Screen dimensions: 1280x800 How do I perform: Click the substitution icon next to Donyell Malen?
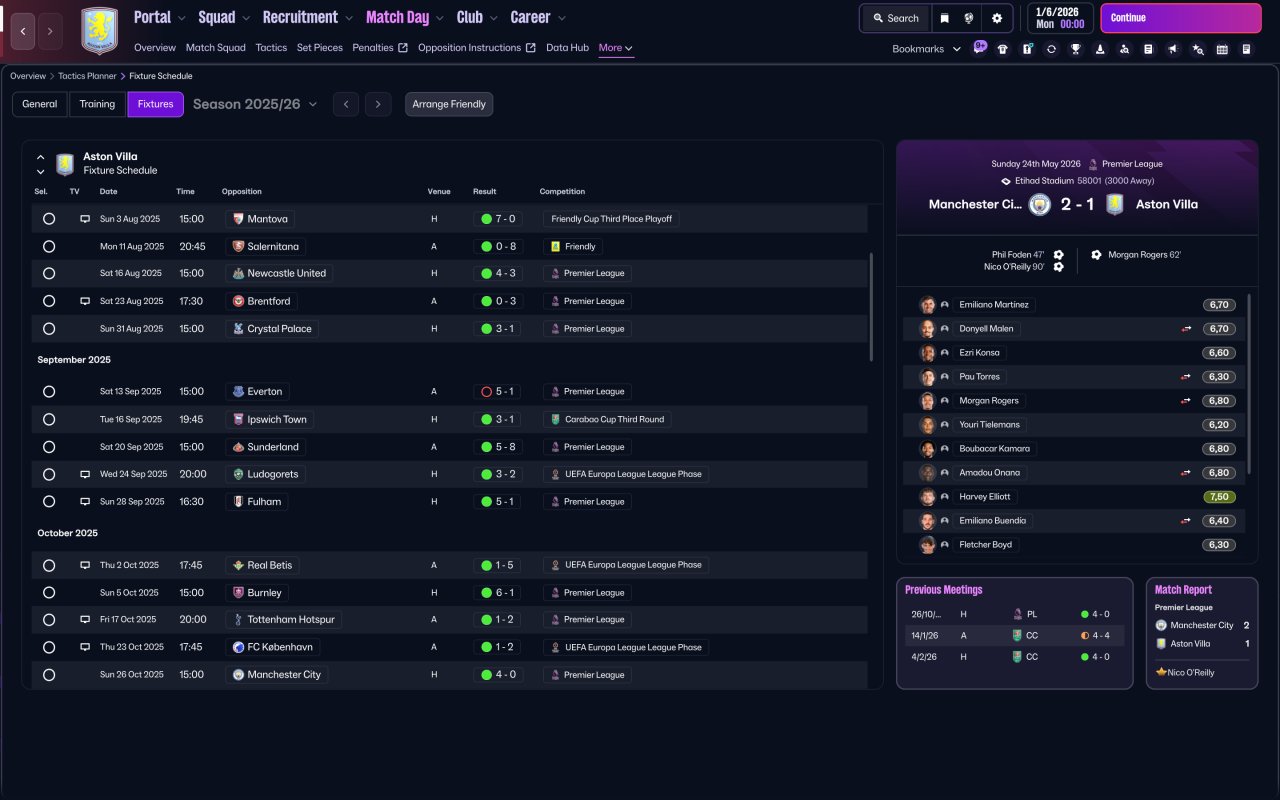[1185, 329]
